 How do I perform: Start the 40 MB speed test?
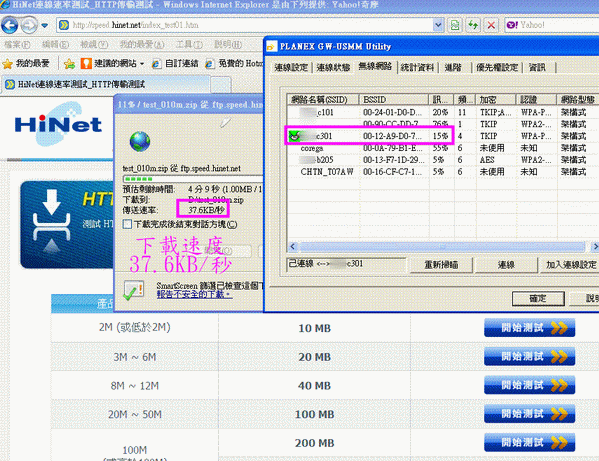point(529,385)
